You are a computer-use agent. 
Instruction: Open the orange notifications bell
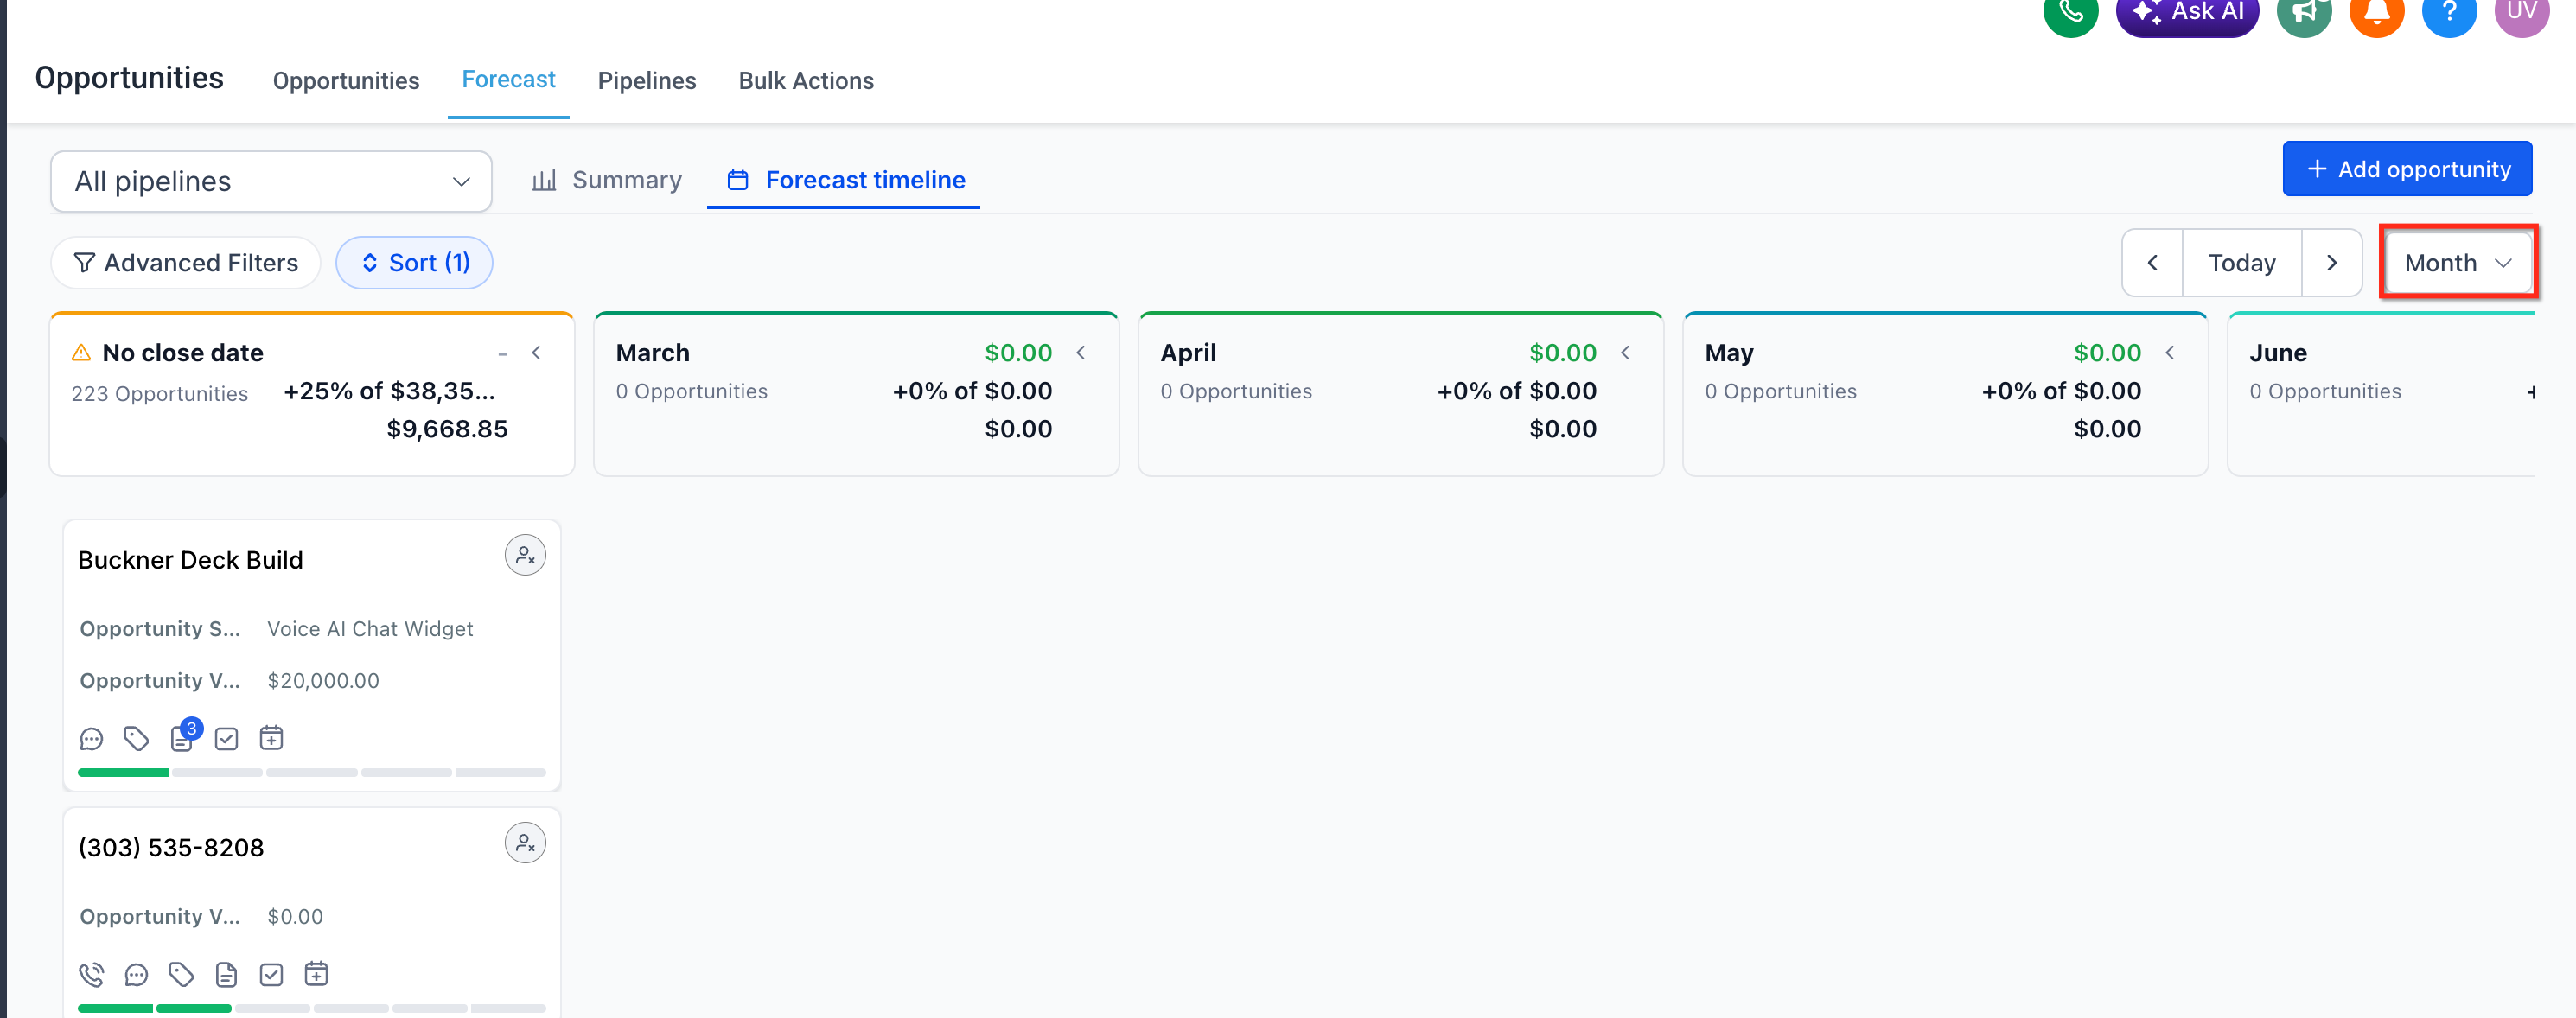(2376, 13)
